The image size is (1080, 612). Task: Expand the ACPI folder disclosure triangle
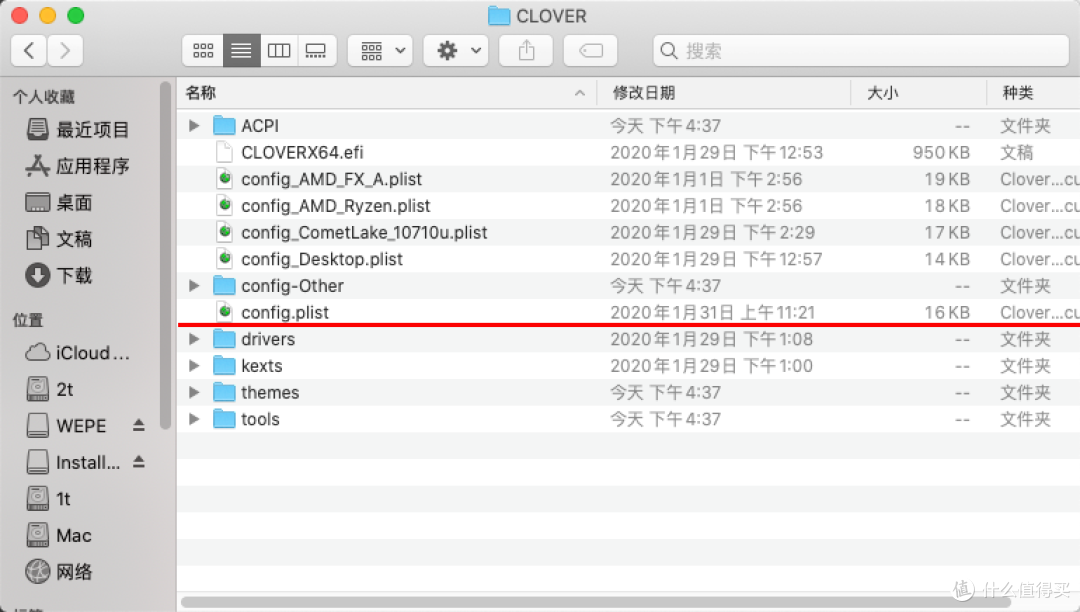(194, 126)
